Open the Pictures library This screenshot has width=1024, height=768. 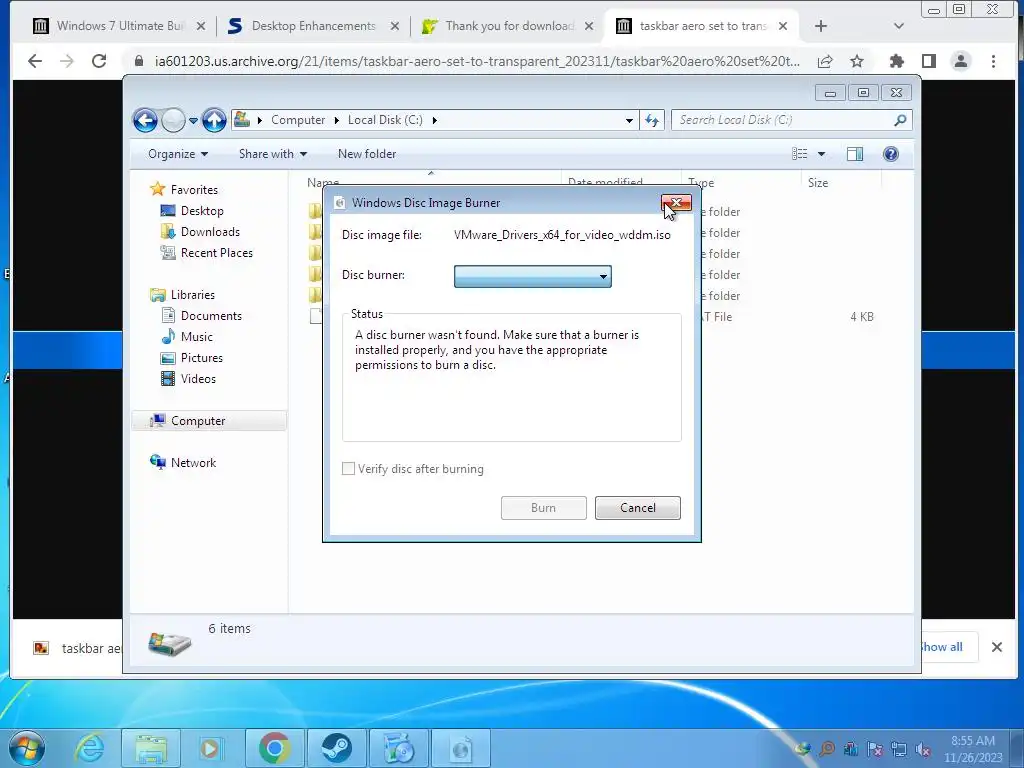point(202,358)
